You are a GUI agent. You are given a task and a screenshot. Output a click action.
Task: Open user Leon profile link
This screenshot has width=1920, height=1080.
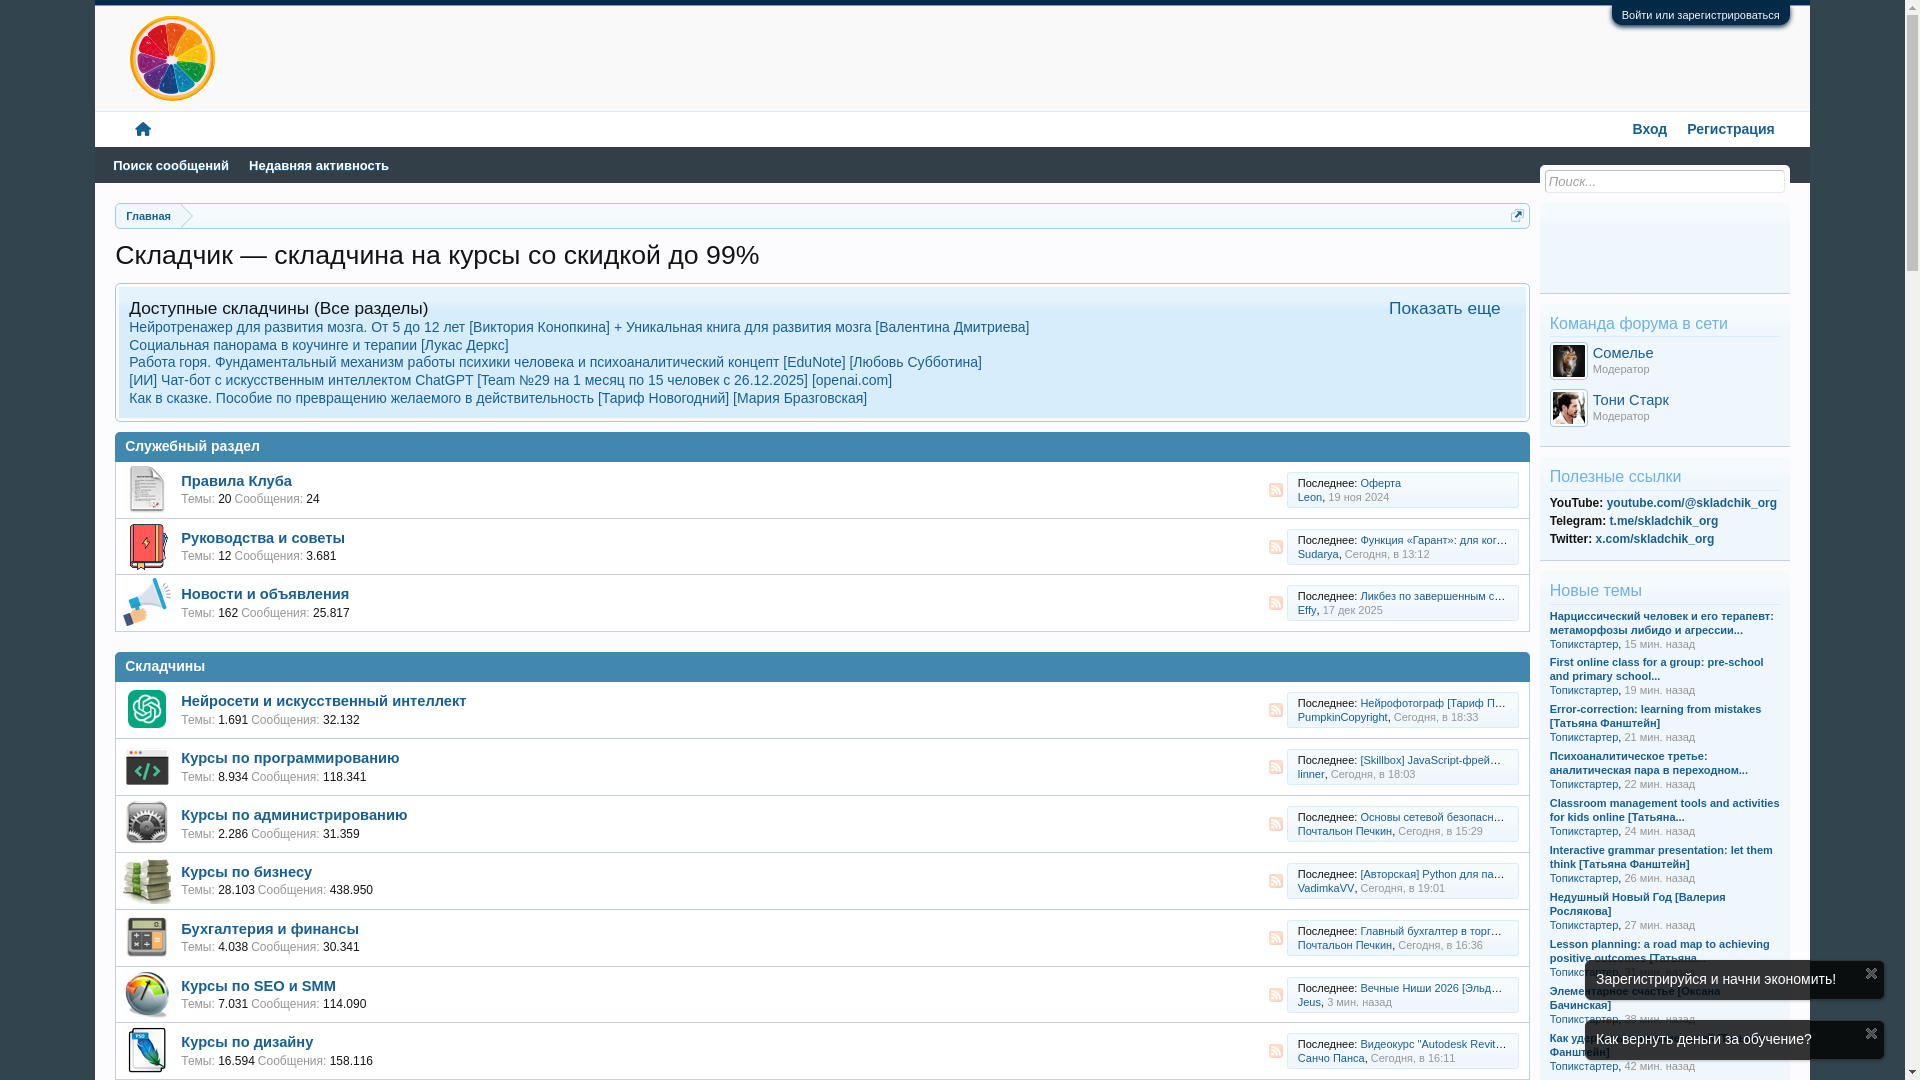pos(1309,497)
